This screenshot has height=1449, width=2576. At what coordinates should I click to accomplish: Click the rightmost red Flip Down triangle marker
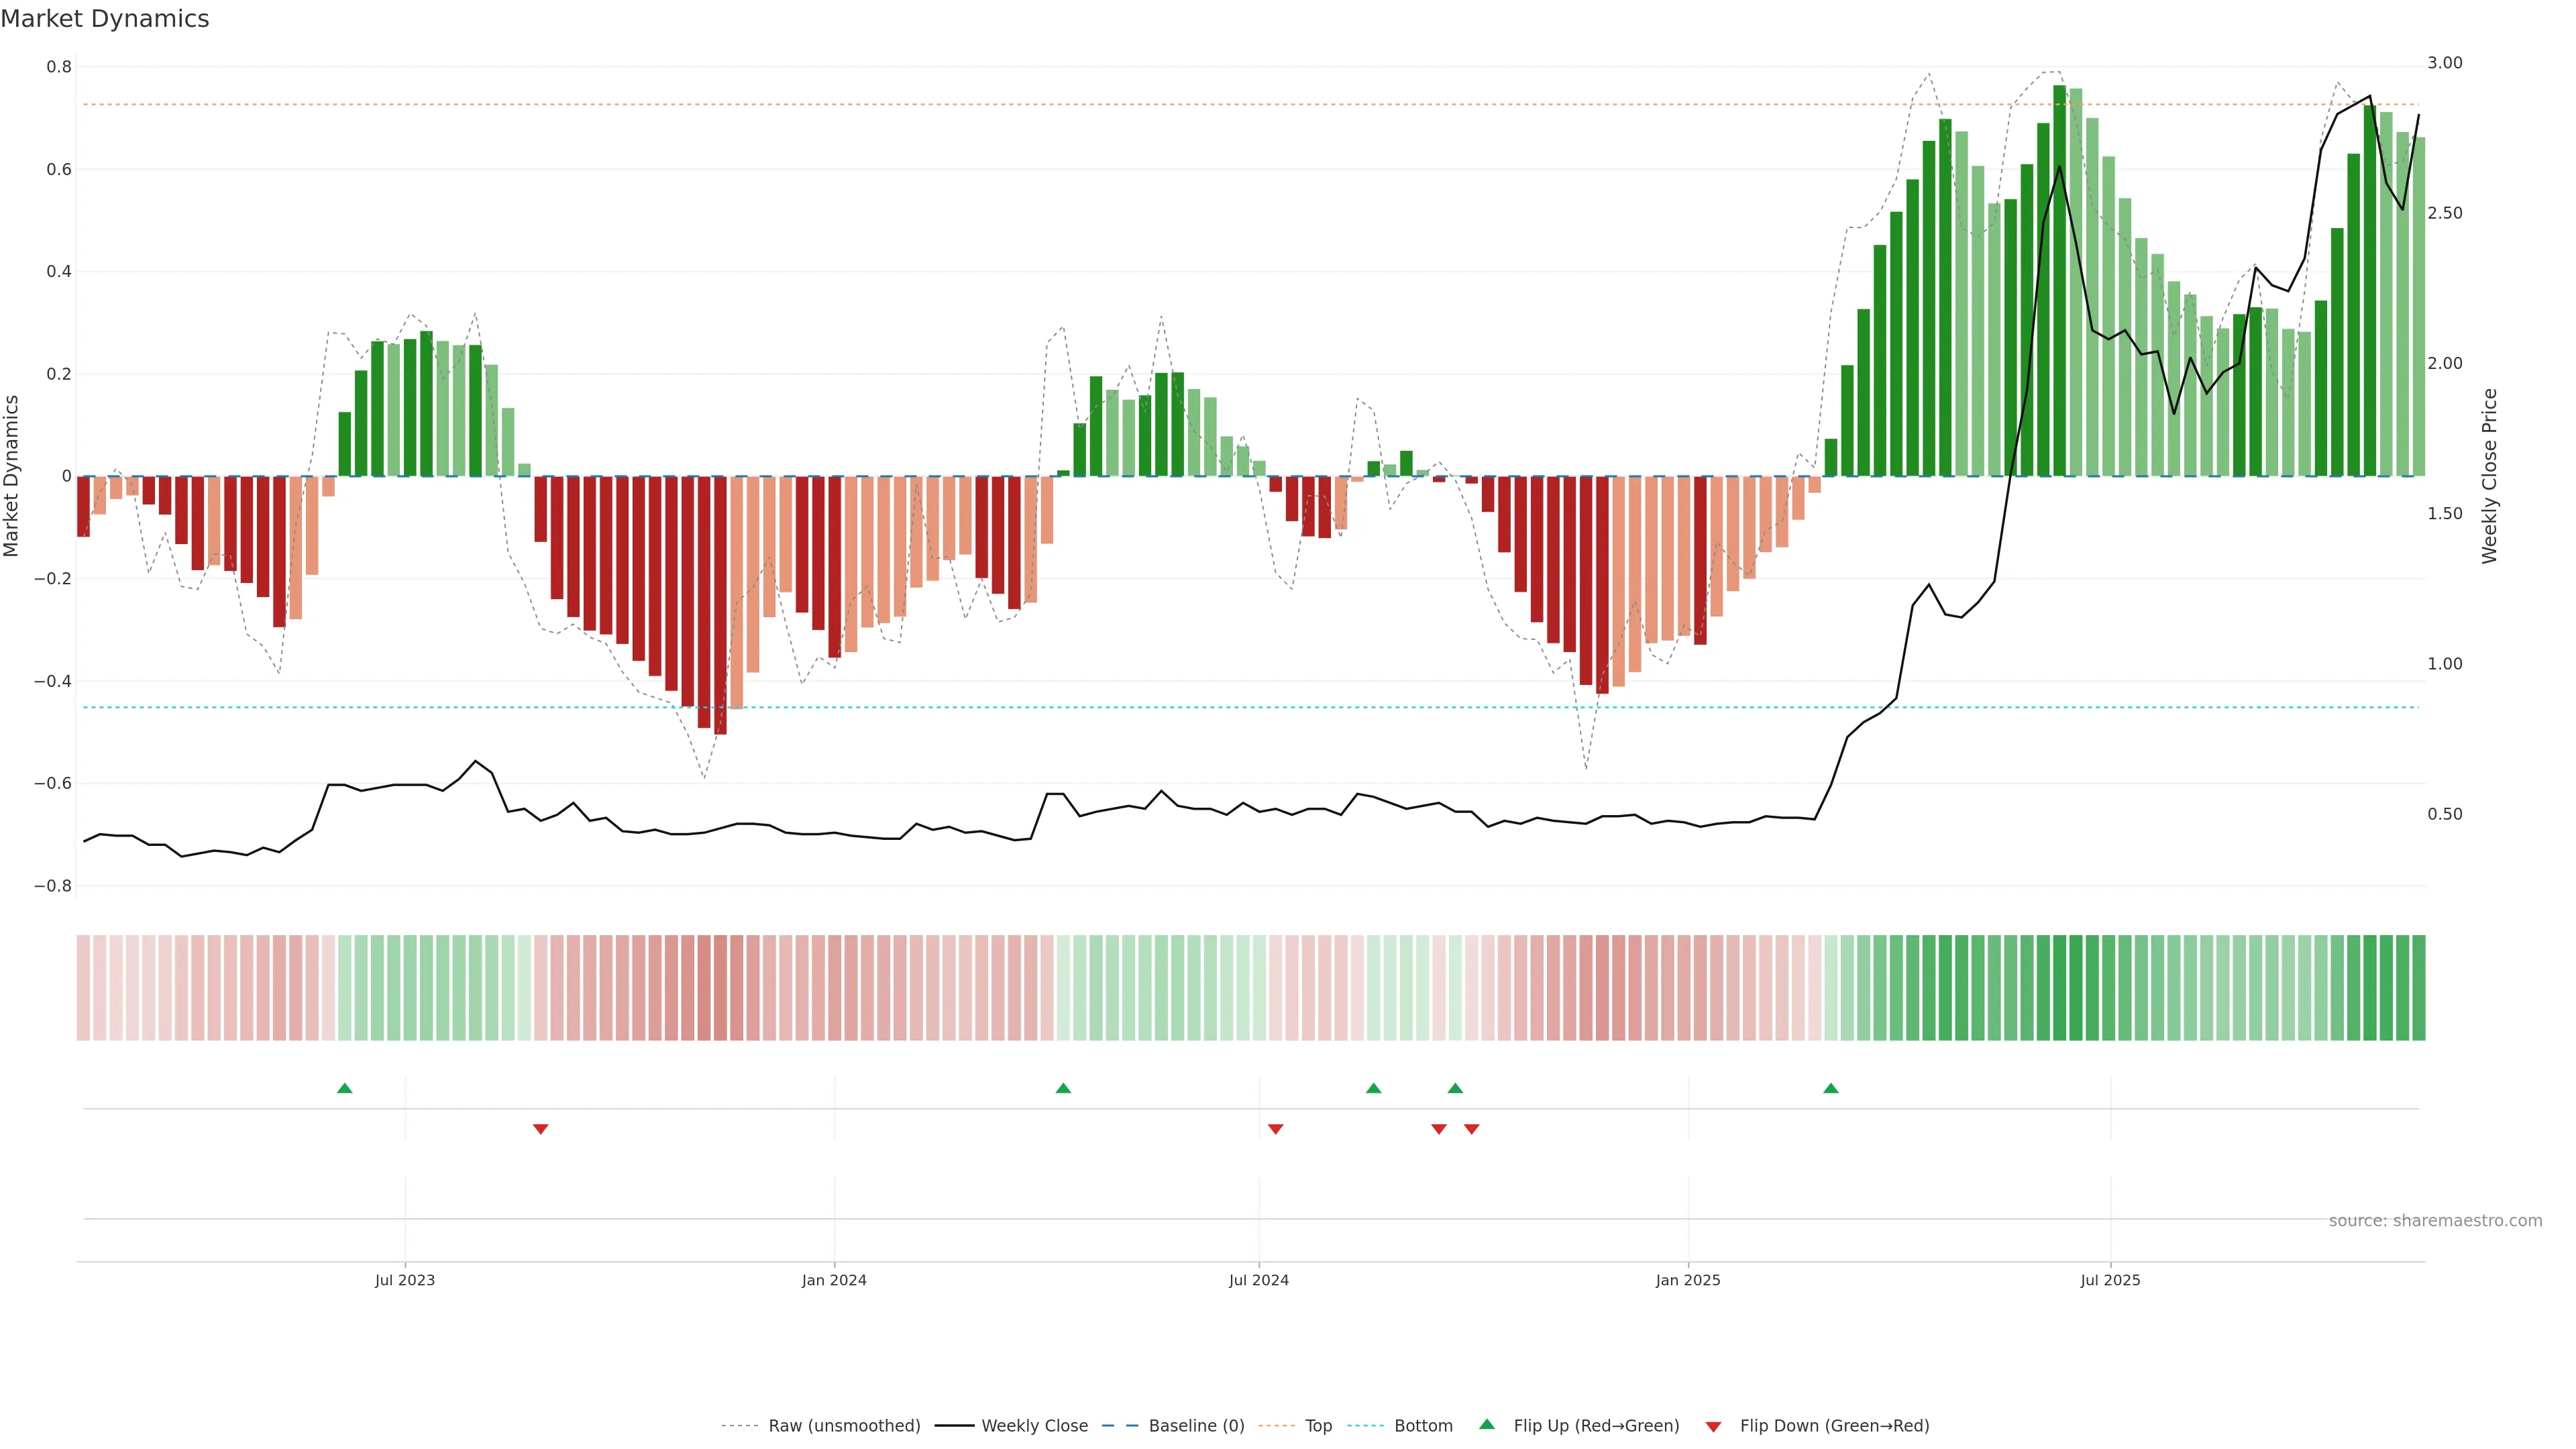[1472, 1129]
